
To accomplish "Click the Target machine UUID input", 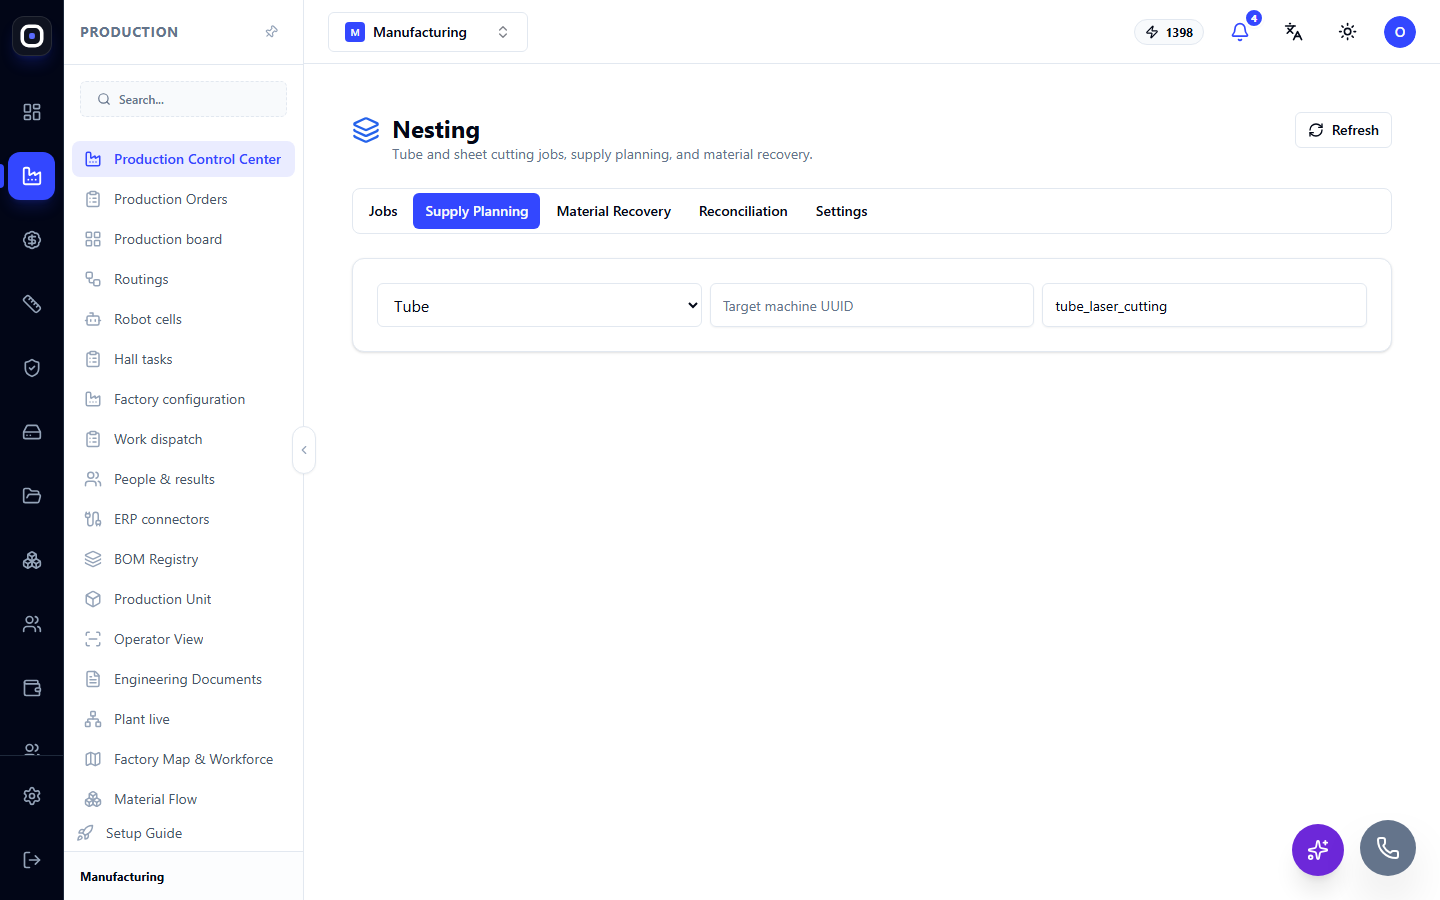I will [x=872, y=306].
